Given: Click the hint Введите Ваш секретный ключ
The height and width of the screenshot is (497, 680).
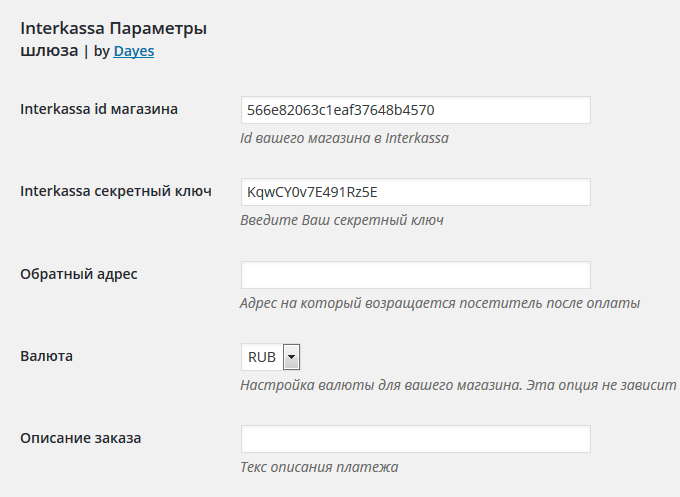Looking at the screenshot, I should (x=342, y=220).
